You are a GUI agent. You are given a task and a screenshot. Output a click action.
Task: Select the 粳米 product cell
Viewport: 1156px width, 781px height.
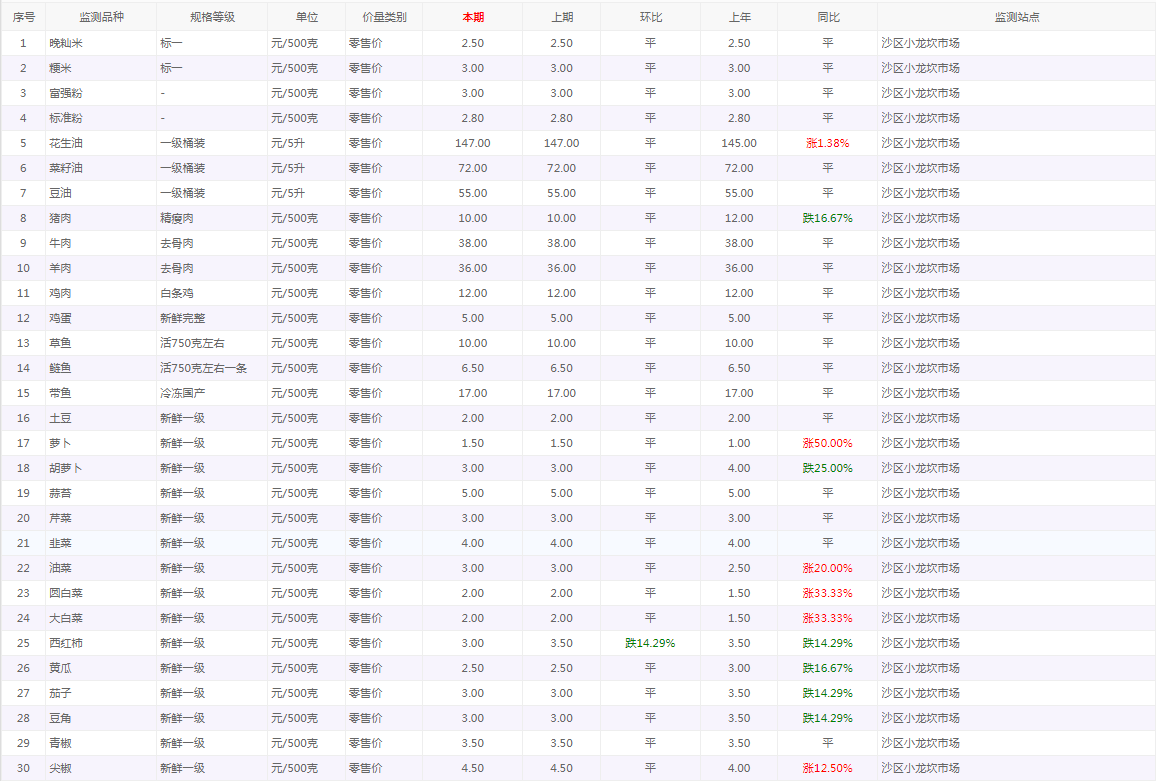click(x=101, y=69)
